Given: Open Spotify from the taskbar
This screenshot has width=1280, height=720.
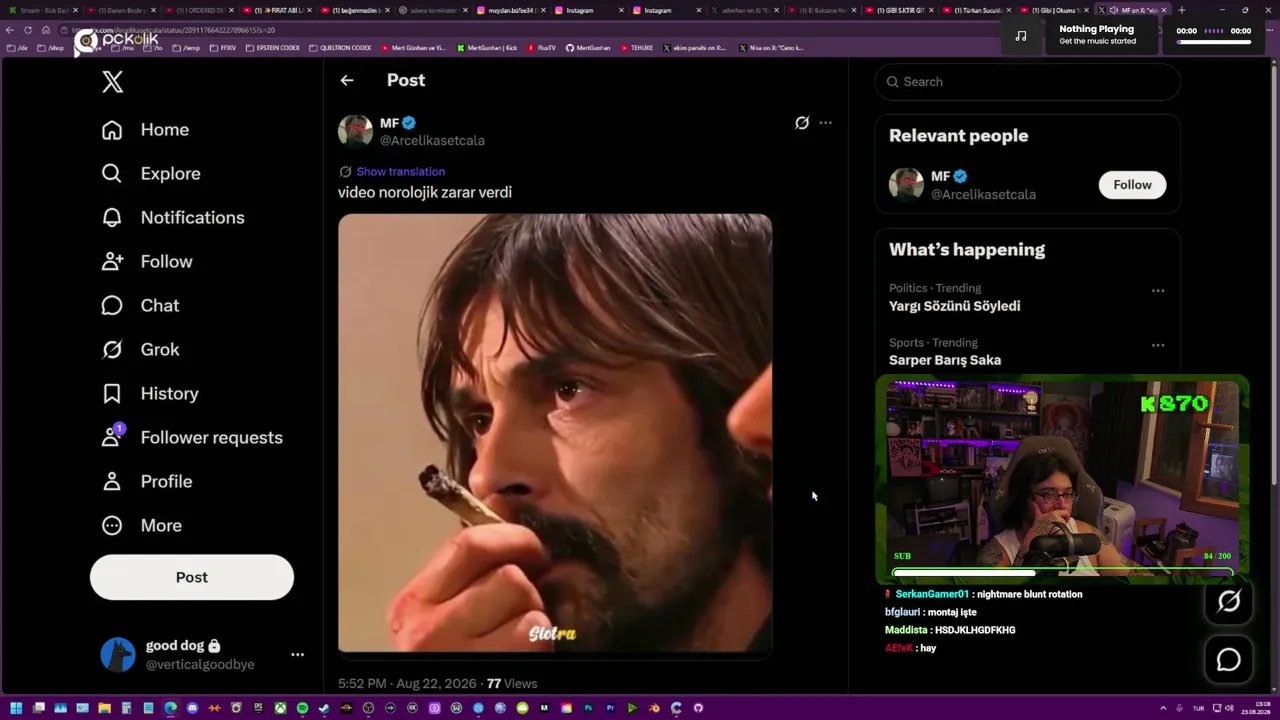Looking at the screenshot, I should click(302, 708).
